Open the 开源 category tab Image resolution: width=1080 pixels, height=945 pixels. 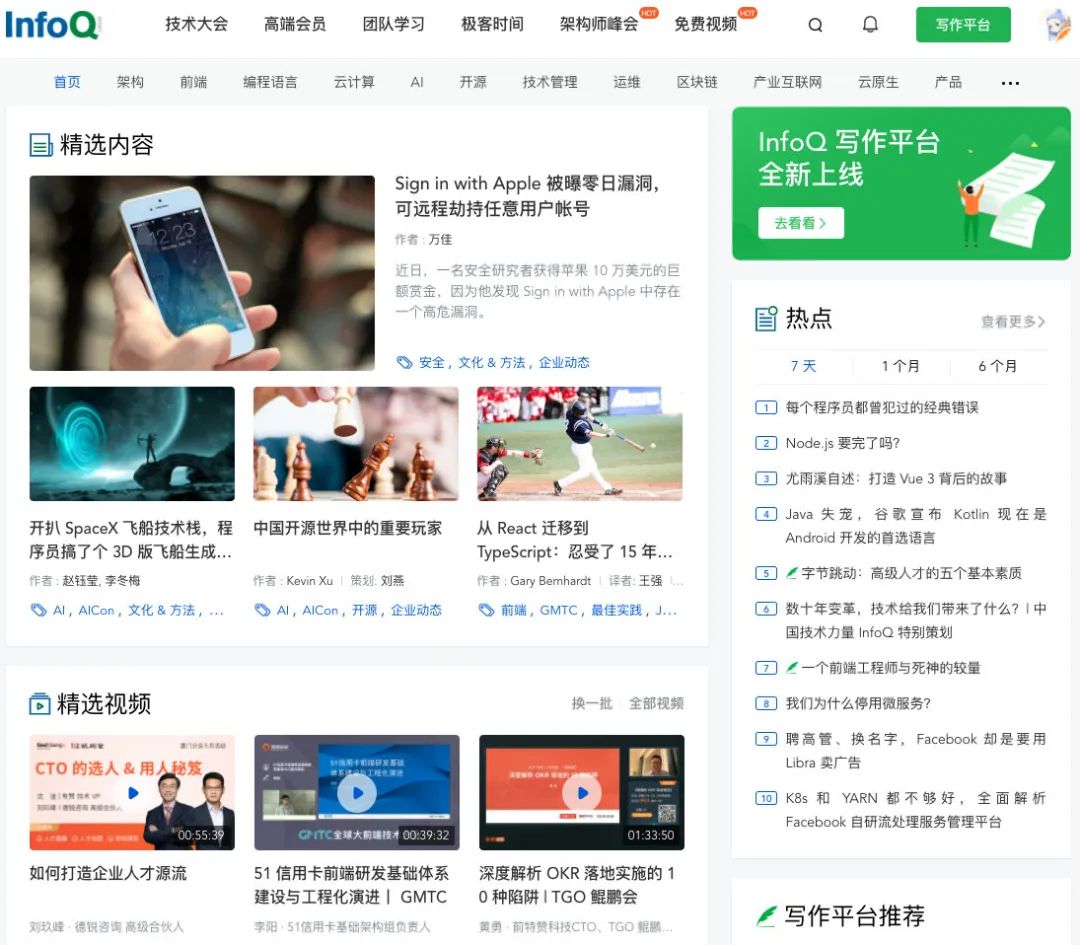tap(473, 82)
